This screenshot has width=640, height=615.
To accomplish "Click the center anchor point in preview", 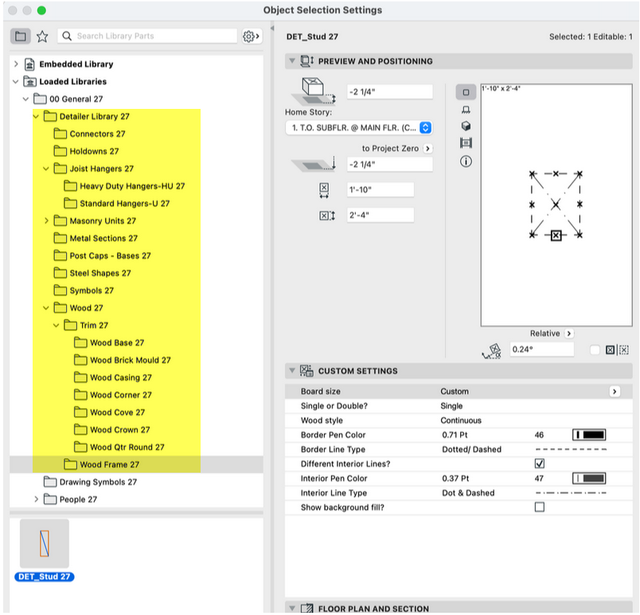I will (556, 204).
